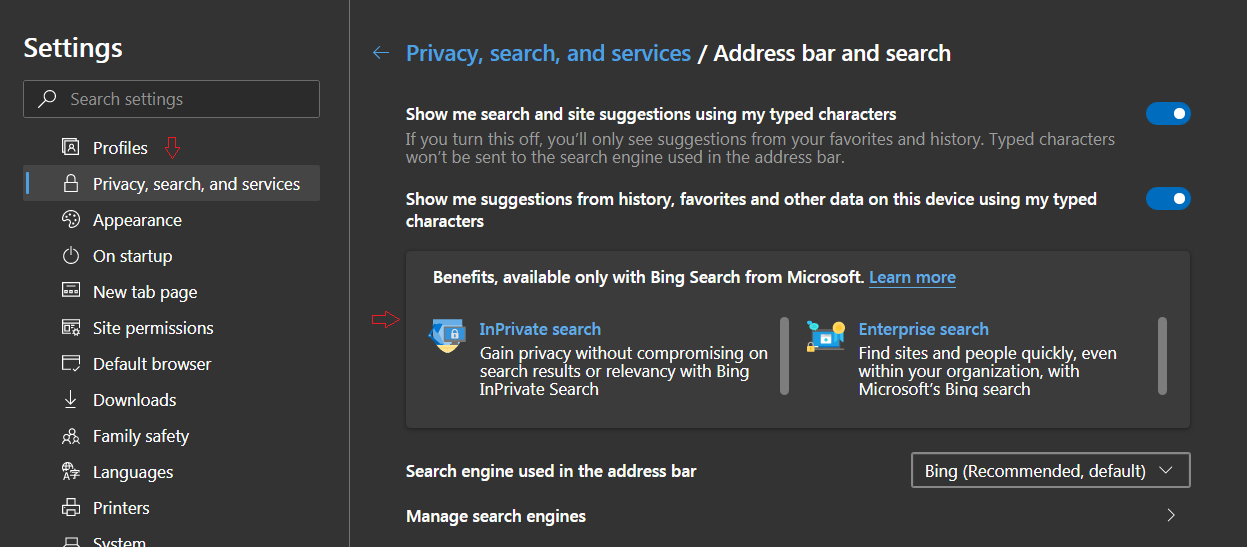Click Manage search engines row
This screenshot has width=1247, height=547.
click(798, 516)
